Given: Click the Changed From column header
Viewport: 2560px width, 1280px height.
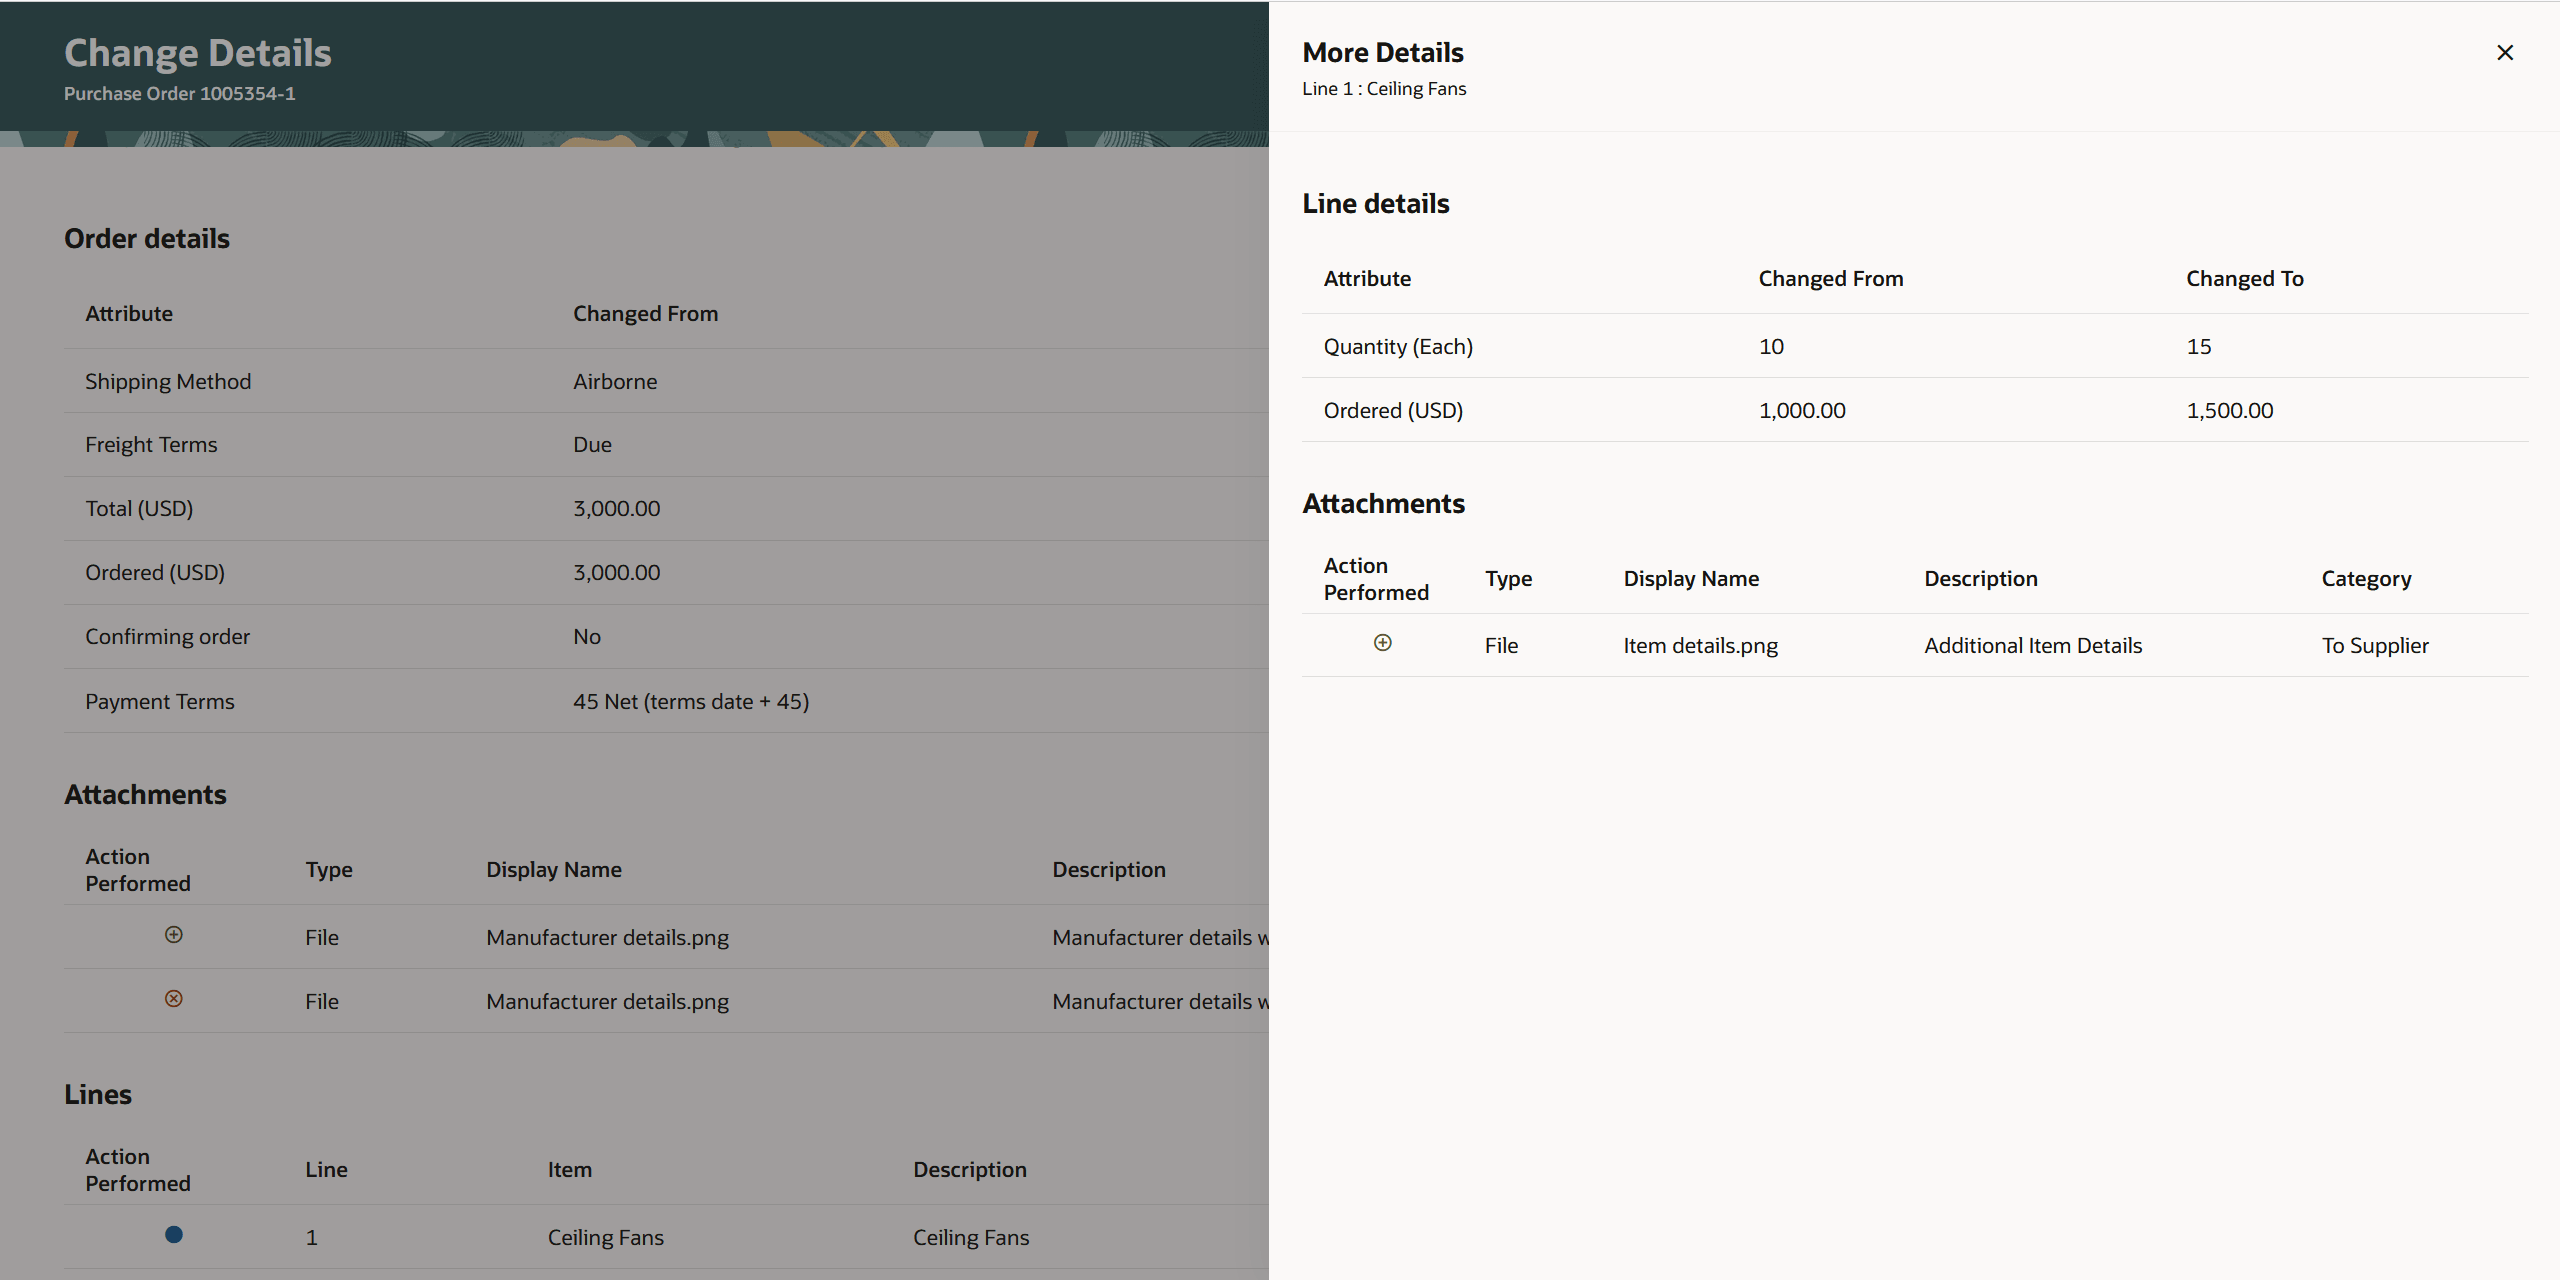Looking at the screenshot, I should pos(1830,278).
